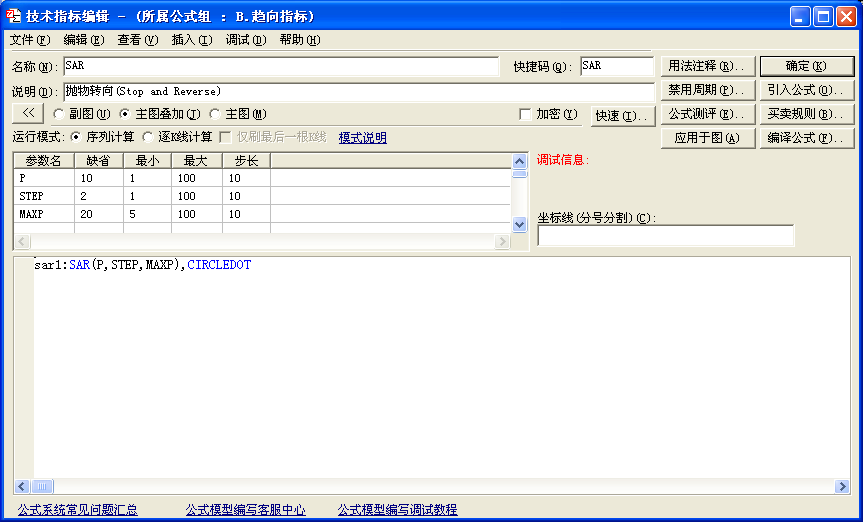Screen dimensions: 863x522
Task: Select the 逐K线计算 run mode radio
Action: 148,137
